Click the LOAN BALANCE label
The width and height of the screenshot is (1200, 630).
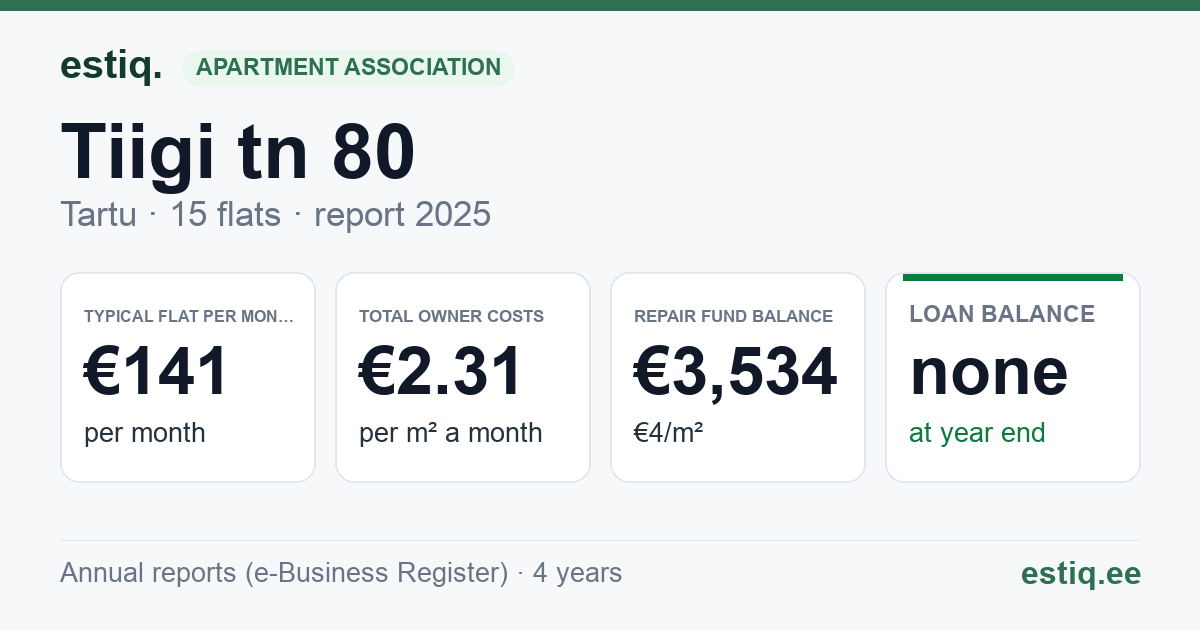(x=1002, y=314)
